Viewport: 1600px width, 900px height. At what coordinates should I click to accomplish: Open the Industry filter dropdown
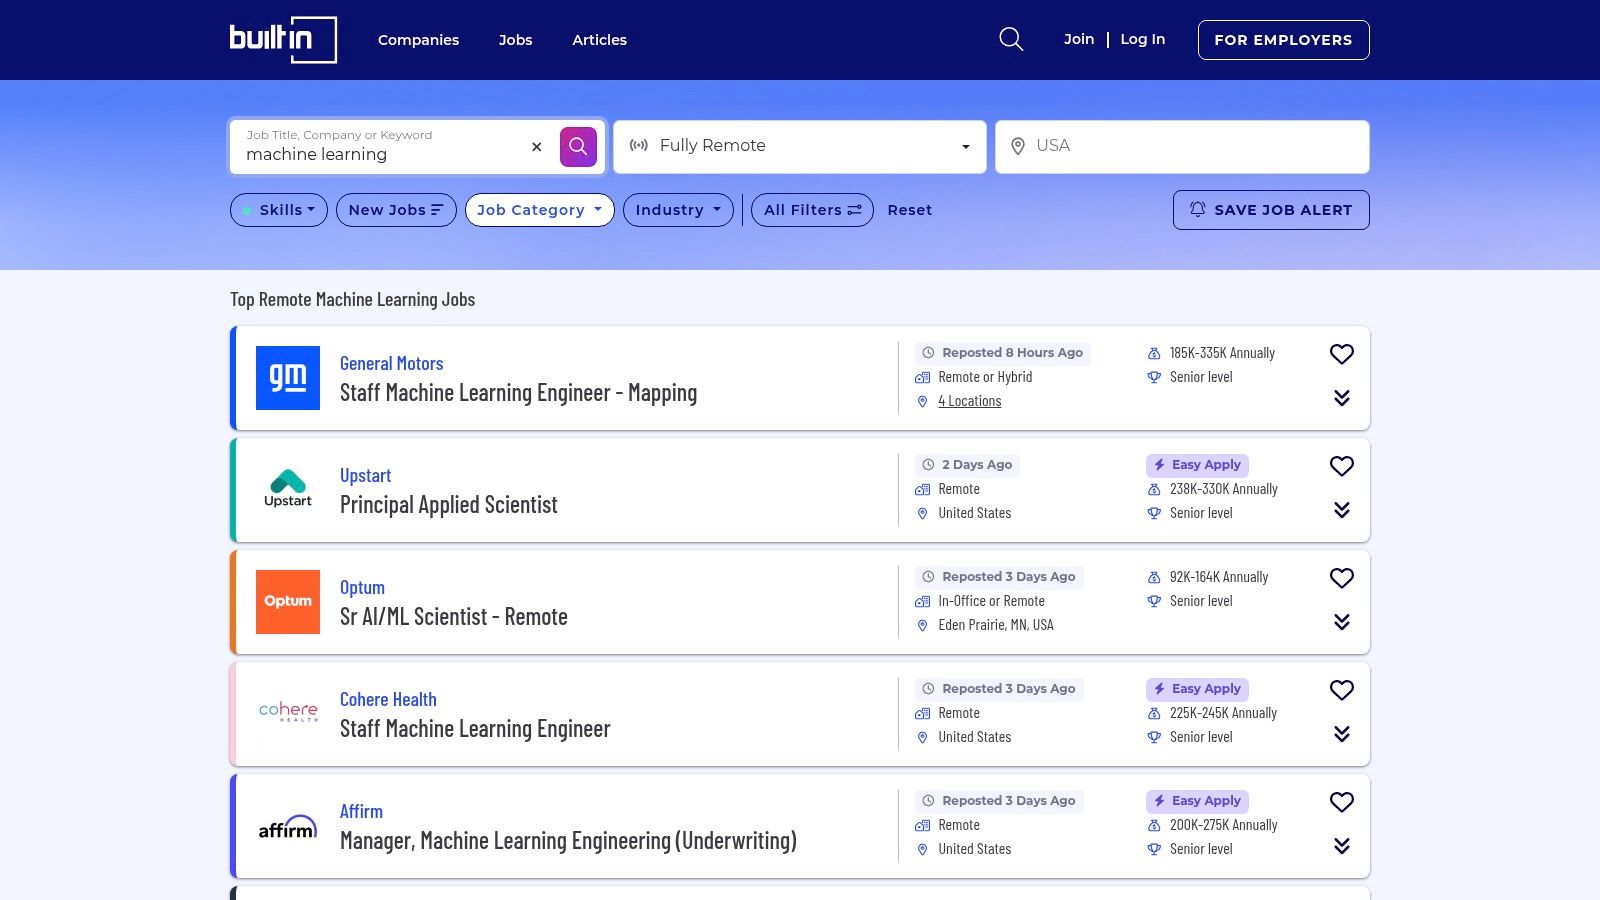[x=678, y=210]
